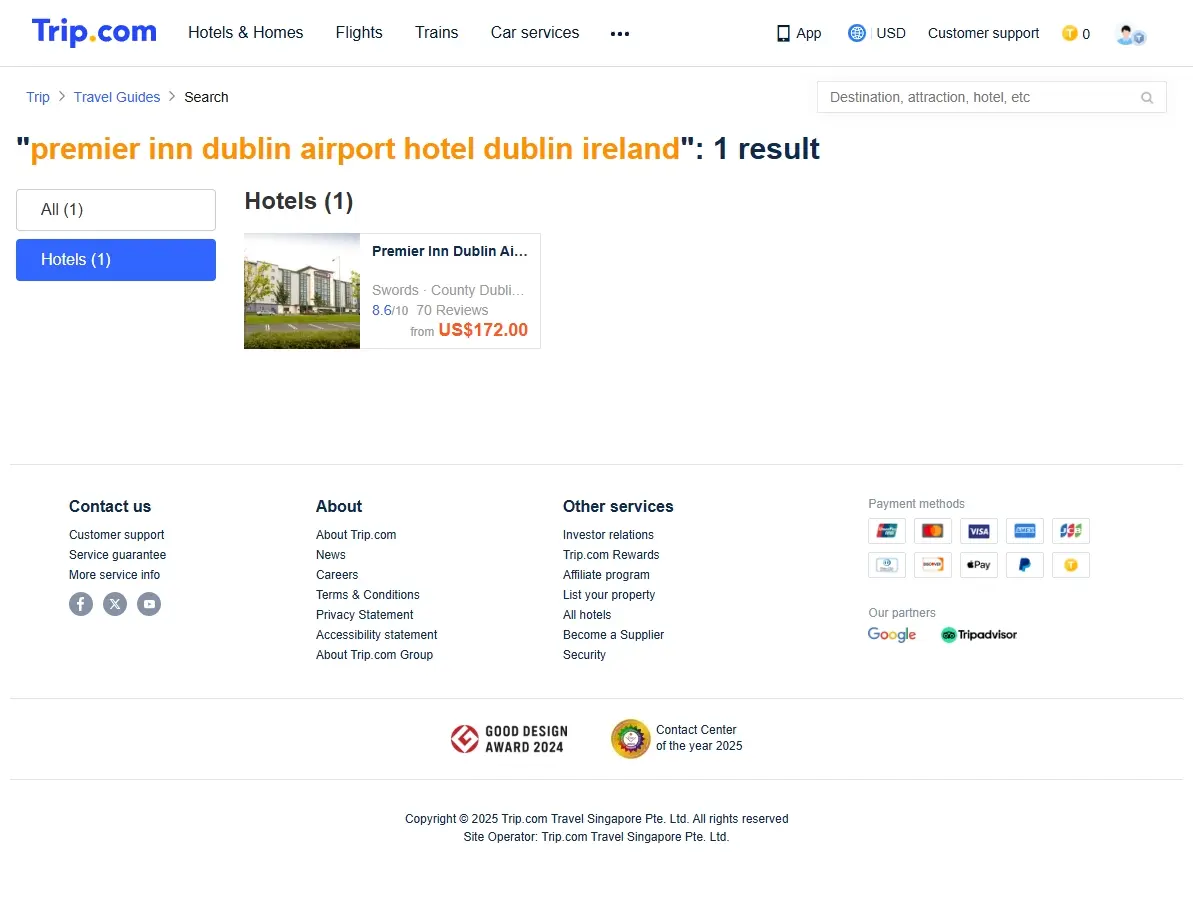
Task: Click the 70 Reviews text
Action: 452,310
